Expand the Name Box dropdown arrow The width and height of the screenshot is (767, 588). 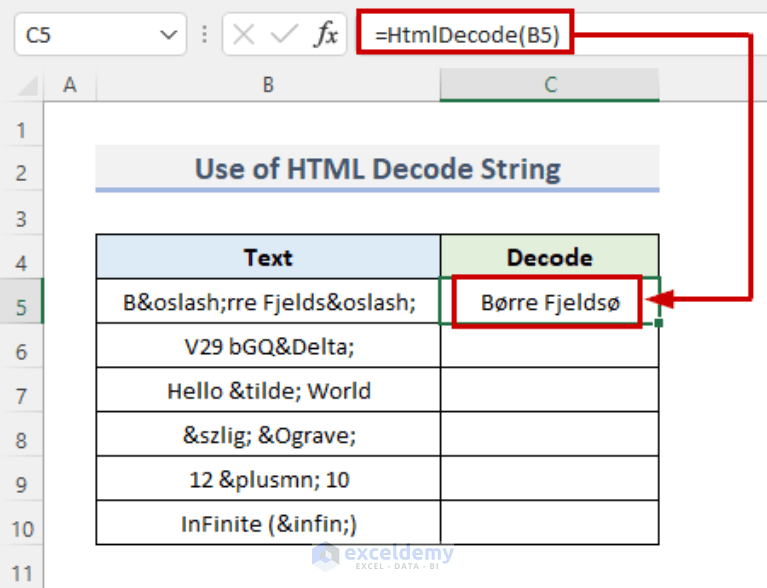(x=169, y=35)
